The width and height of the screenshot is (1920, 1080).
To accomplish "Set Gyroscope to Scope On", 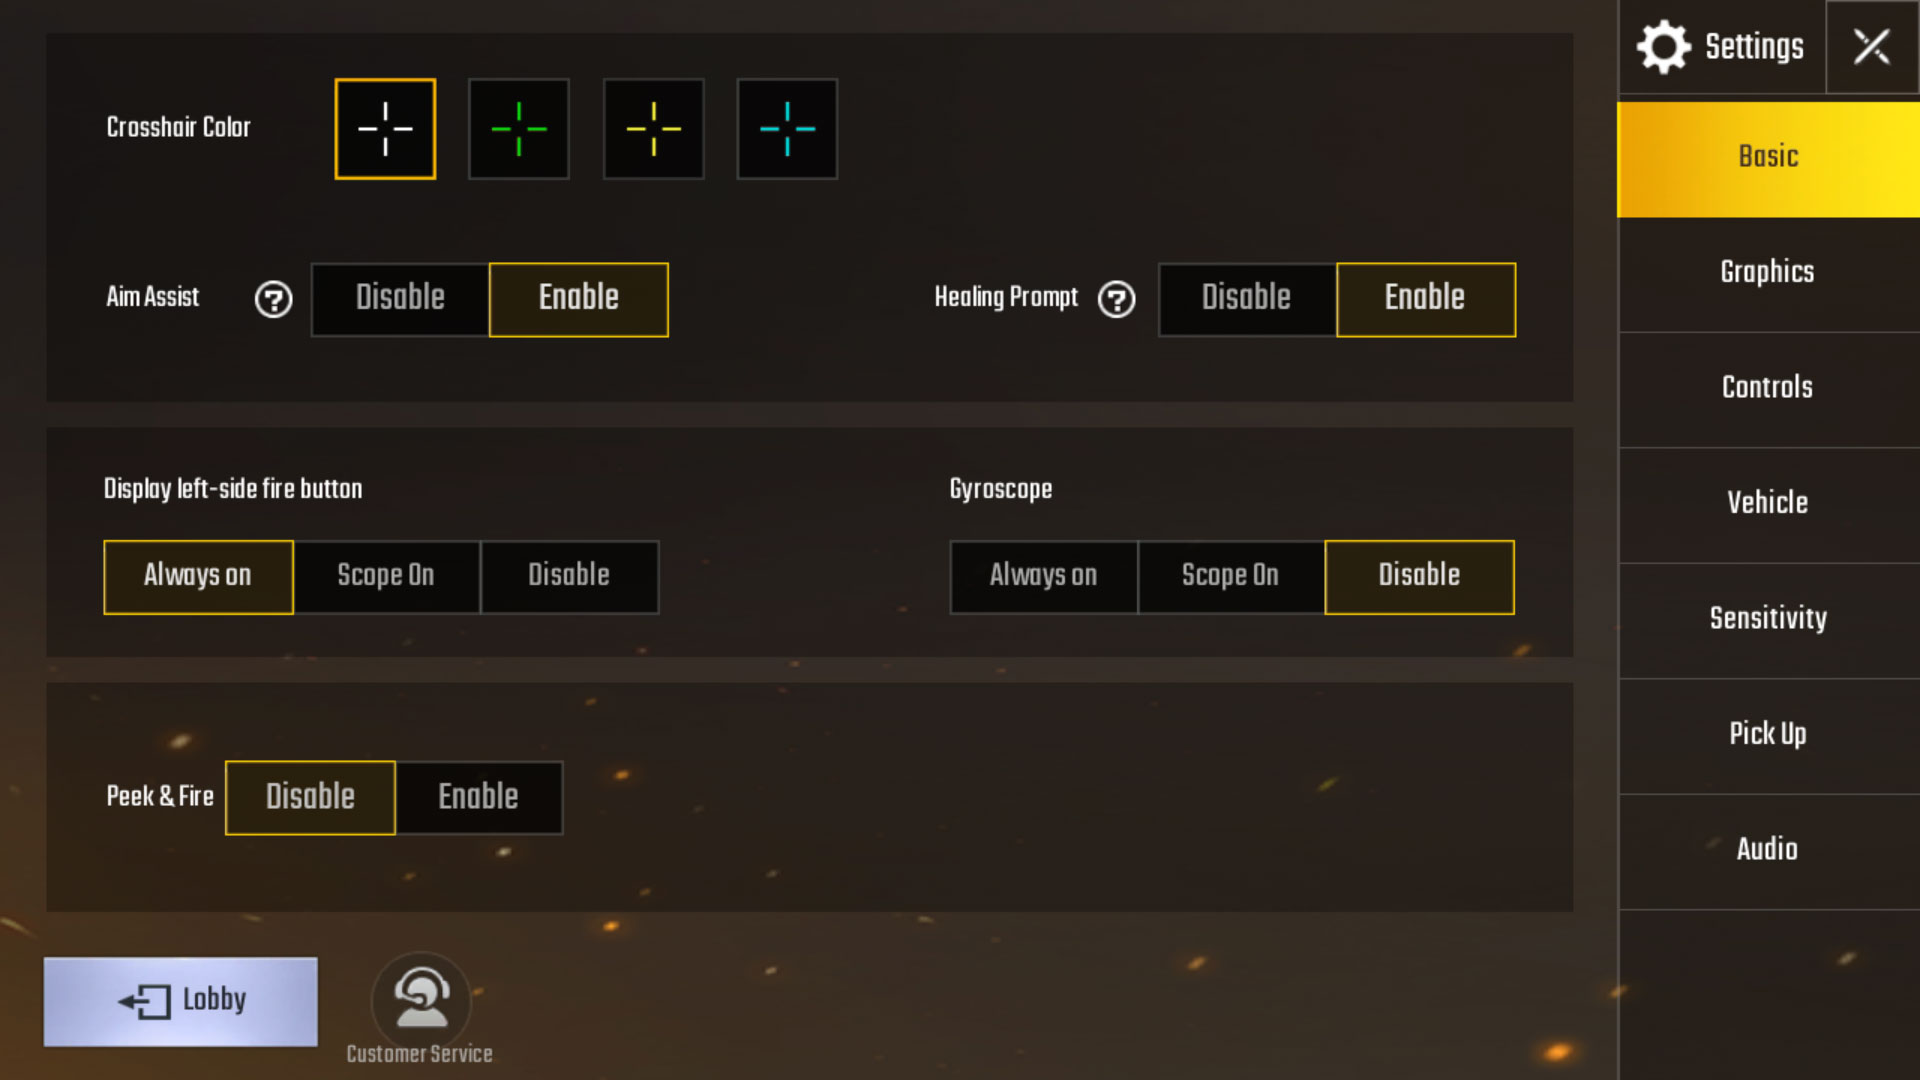I will (1228, 575).
